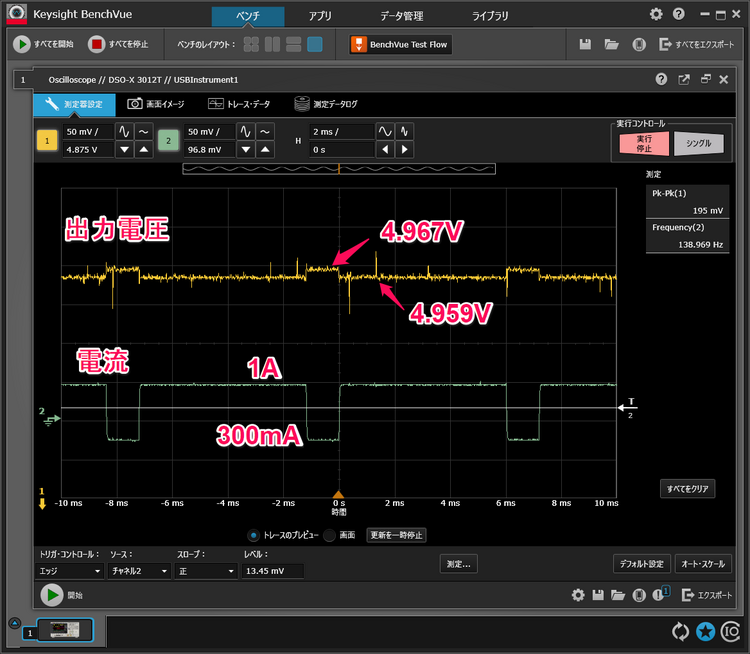Switch to the トレース・データ tab

click(x=239, y=104)
